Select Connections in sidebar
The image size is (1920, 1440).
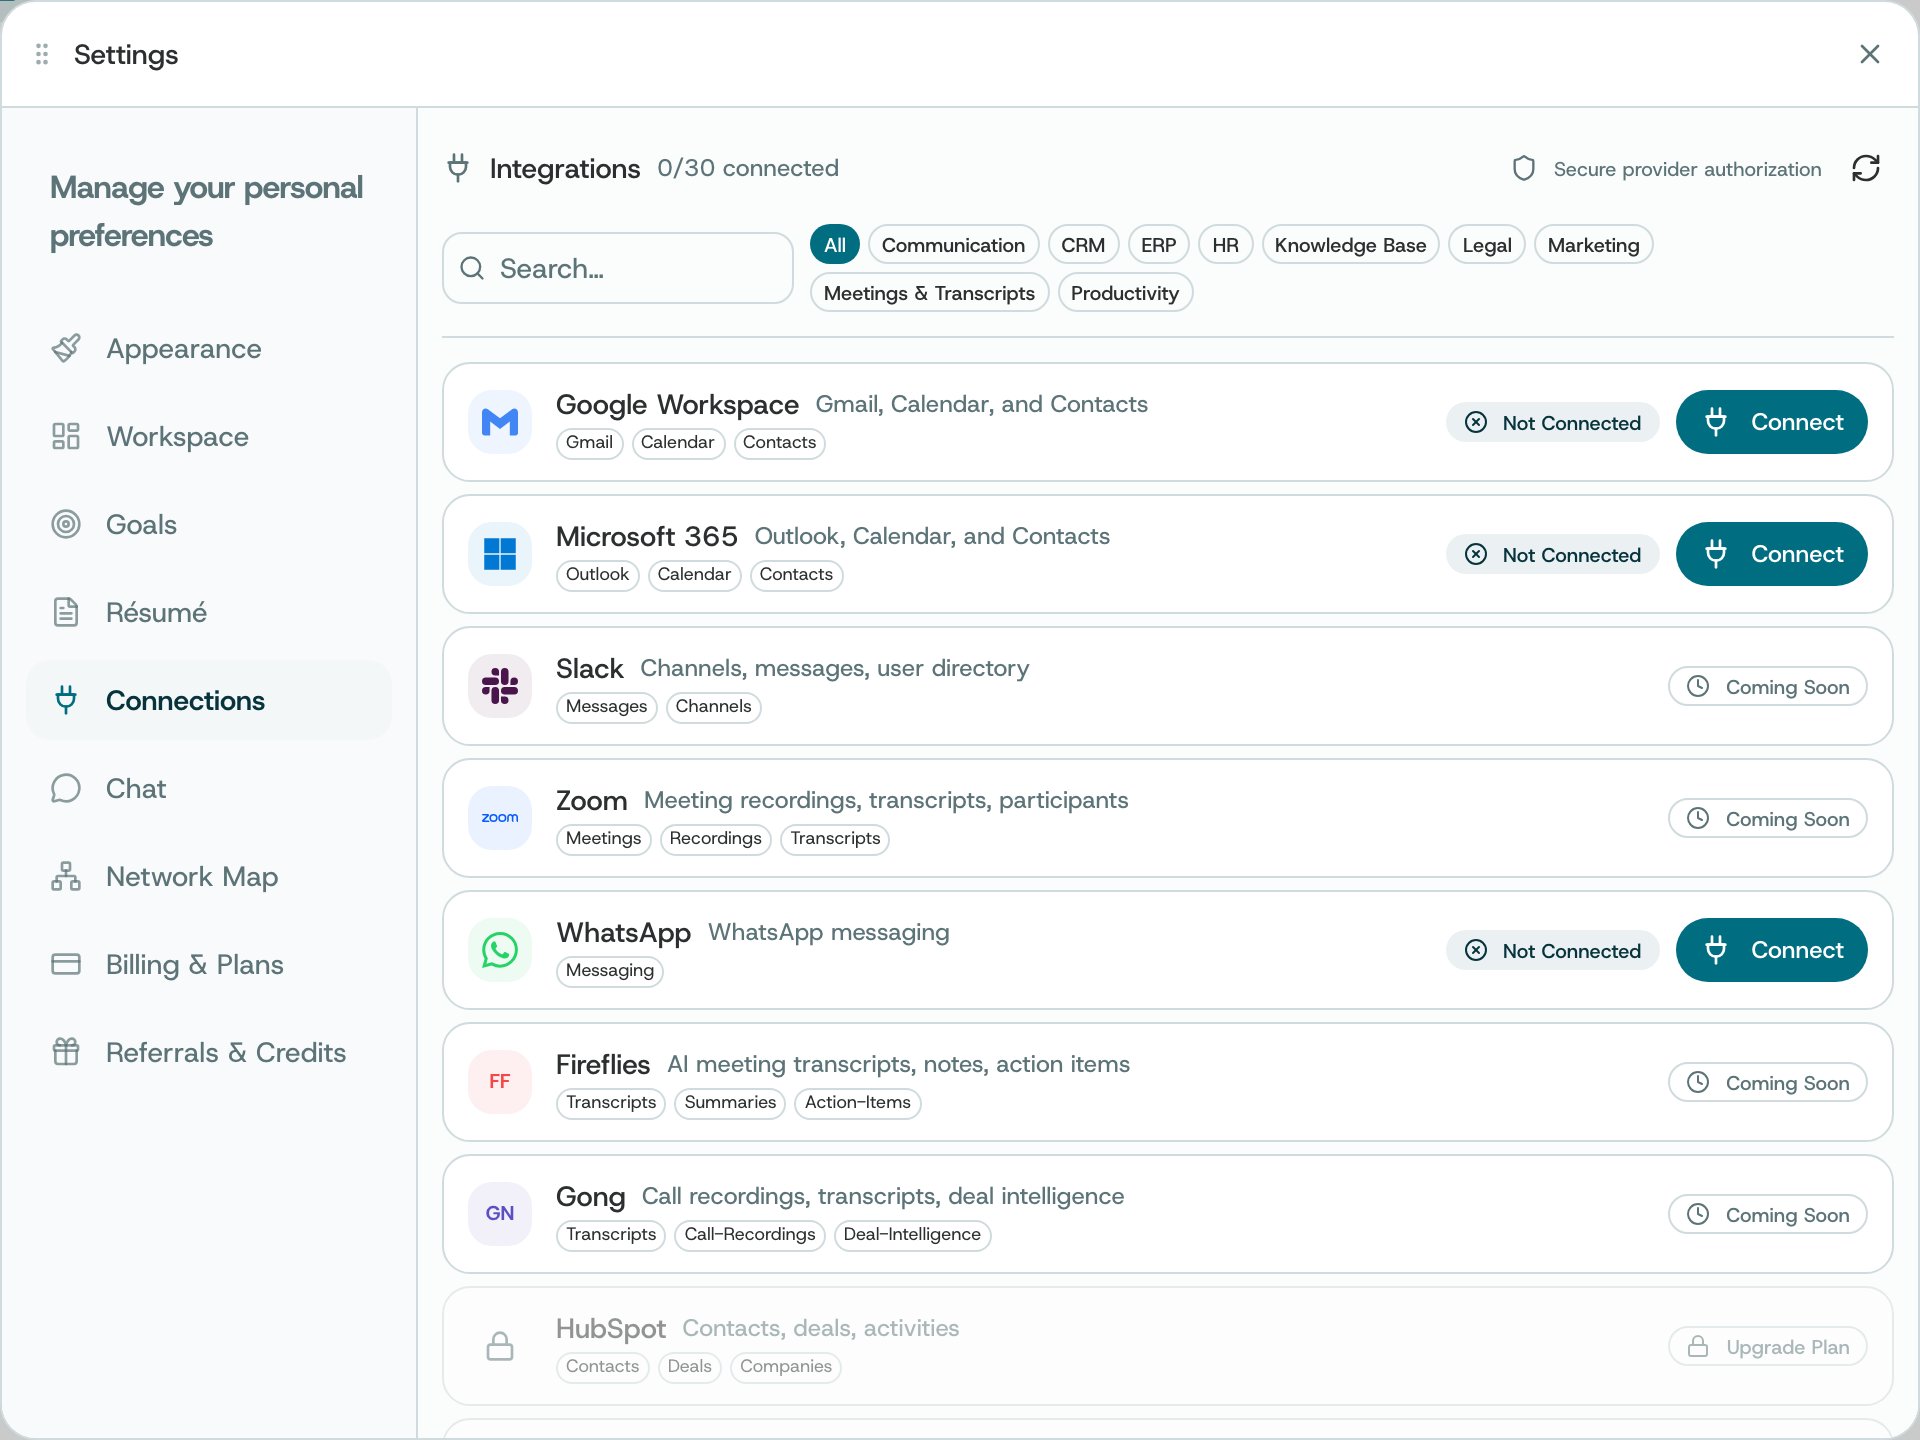pyautogui.click(x=208, y=700)
